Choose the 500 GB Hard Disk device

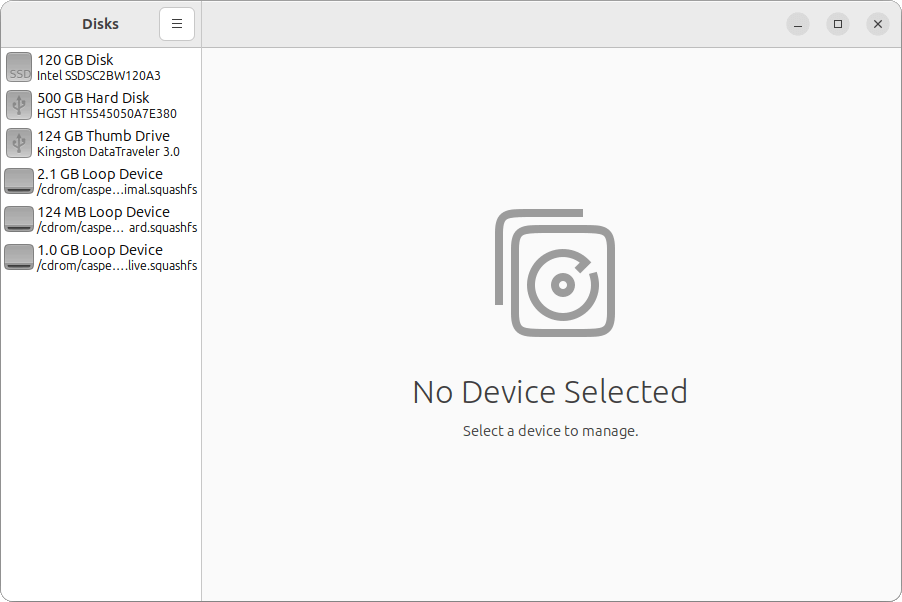(x=101, y=105)
